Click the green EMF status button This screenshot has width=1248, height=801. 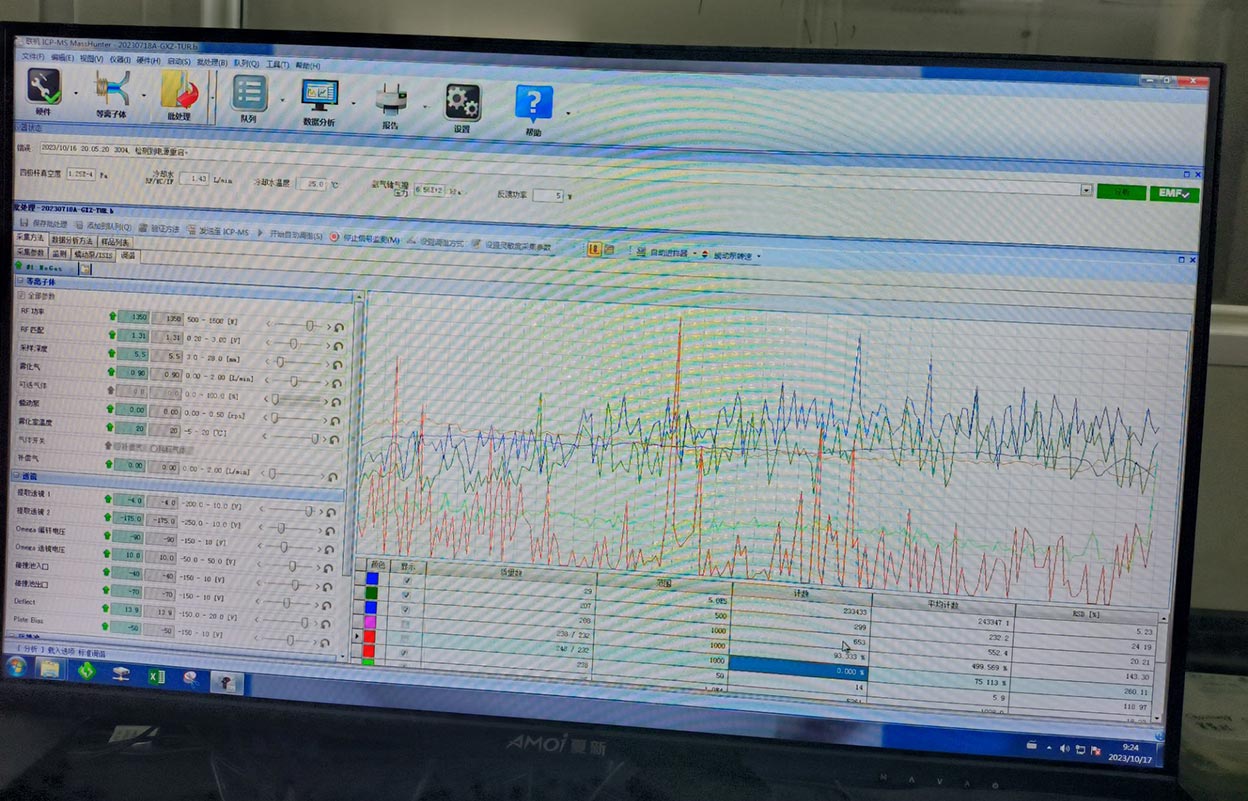tap(1173, 194)
